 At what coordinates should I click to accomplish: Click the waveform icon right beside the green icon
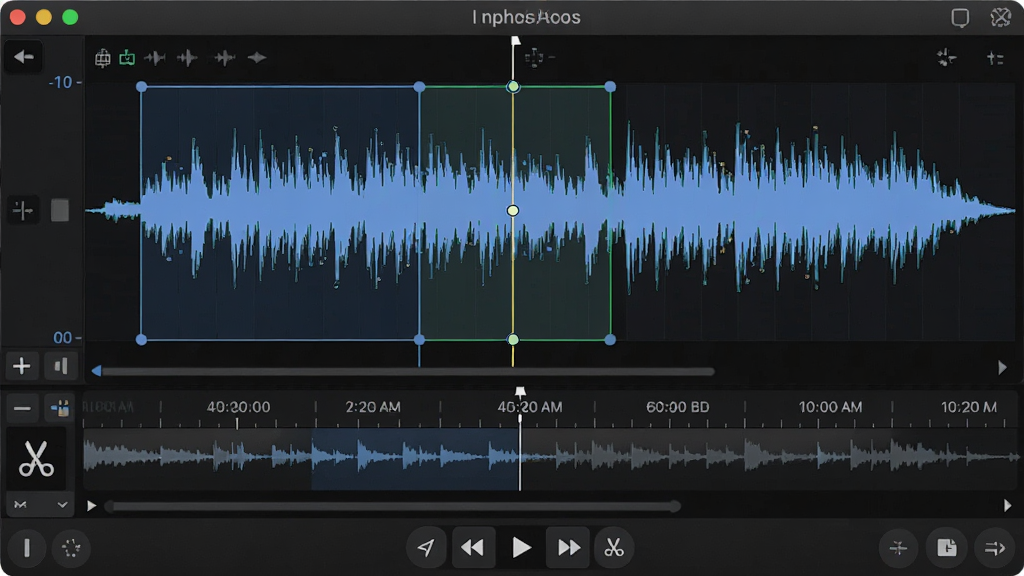click(x=155, y=58)
